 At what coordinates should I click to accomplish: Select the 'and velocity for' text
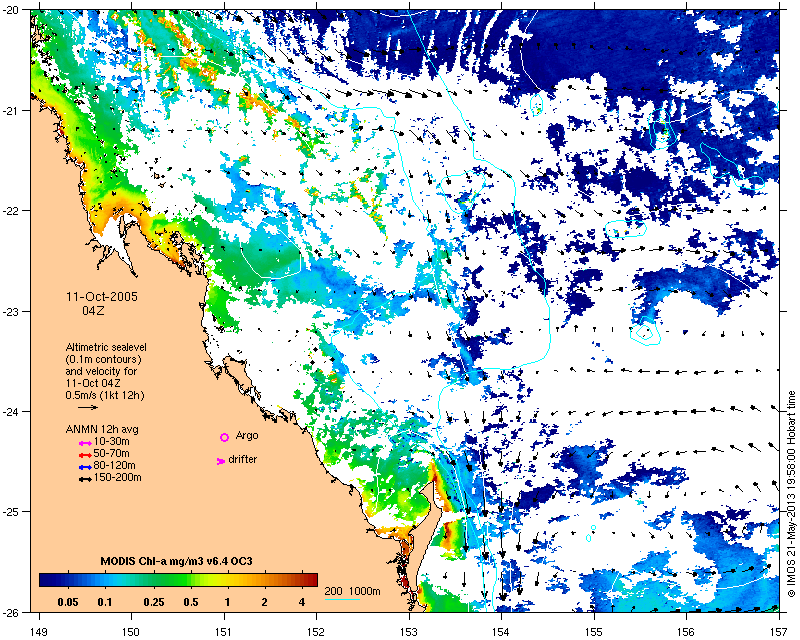[x=101, y=372]
